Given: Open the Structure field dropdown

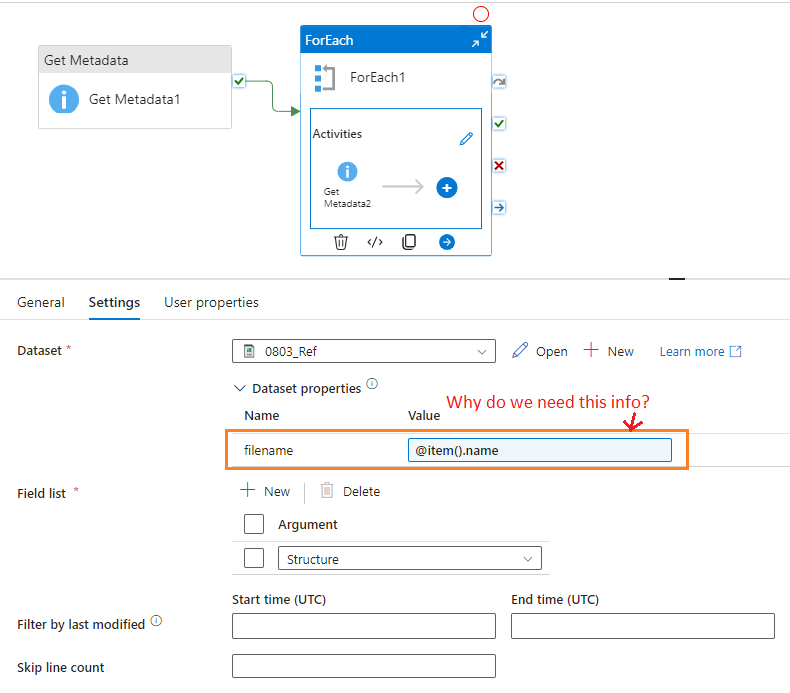Looking at the screenshot, I should point(410,558).
